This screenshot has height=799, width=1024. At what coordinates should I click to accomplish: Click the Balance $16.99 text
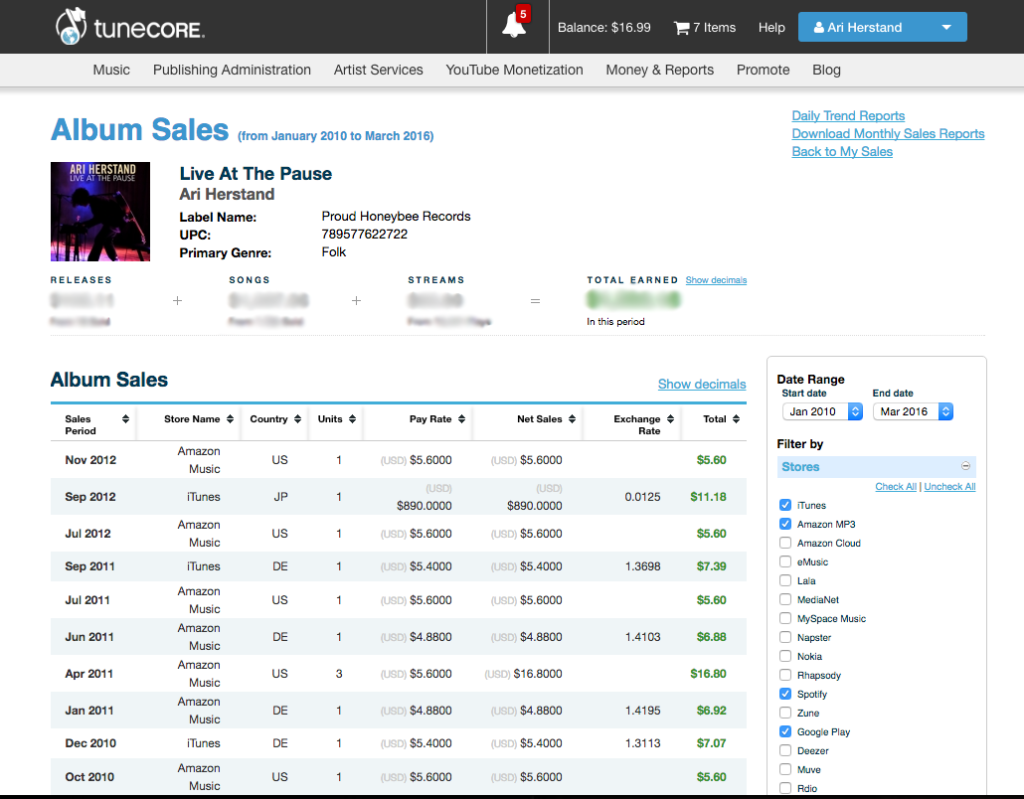603,27
